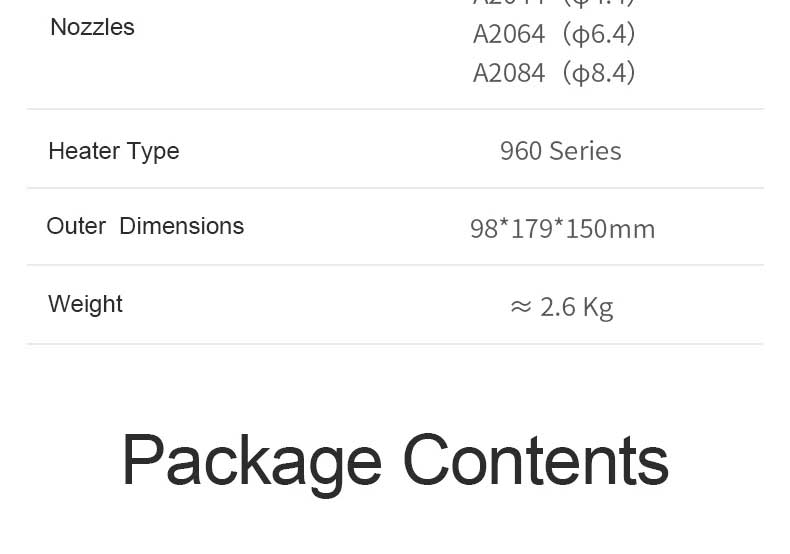
Task: Click the word "Dimensions" in the label
Action: [x=181, y=226]
